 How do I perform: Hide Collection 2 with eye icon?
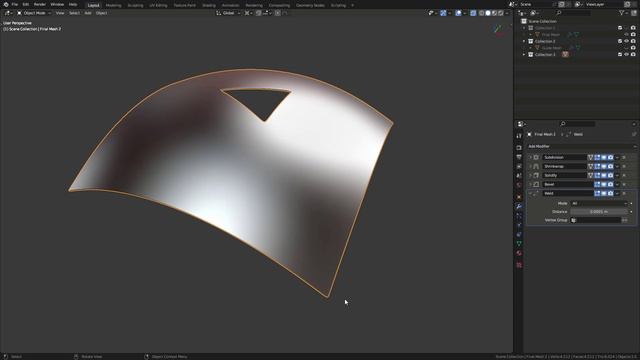click(x=627, y=41)
